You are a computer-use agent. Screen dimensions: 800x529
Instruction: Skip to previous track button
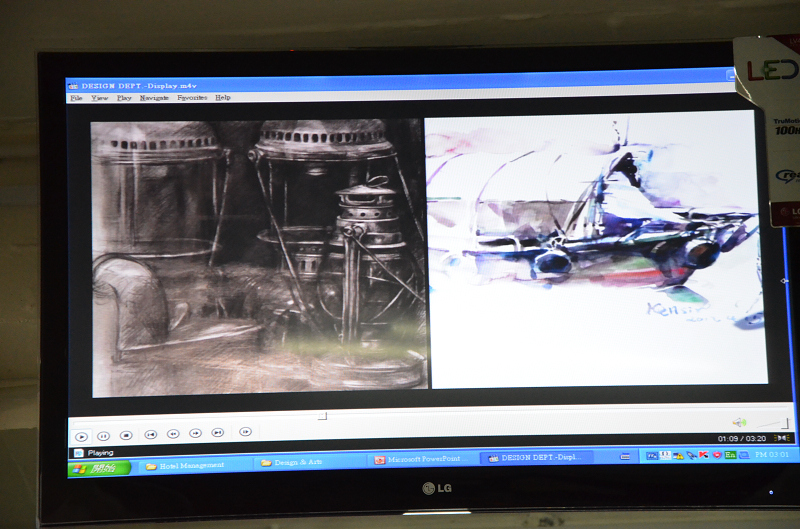151,434
